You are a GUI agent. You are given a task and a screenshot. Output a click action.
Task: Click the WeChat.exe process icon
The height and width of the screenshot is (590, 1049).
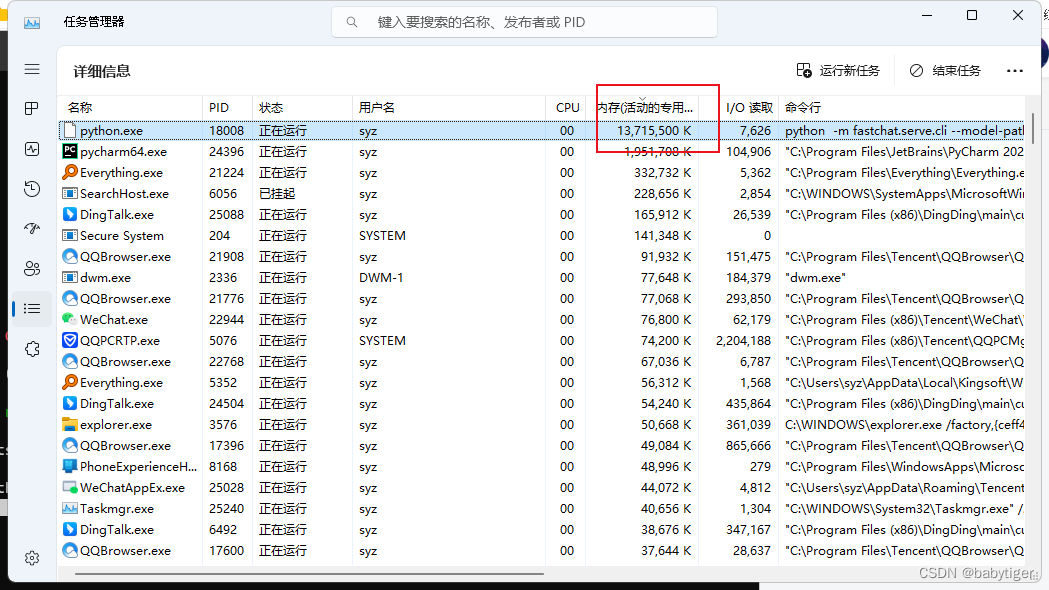[70, 320]
